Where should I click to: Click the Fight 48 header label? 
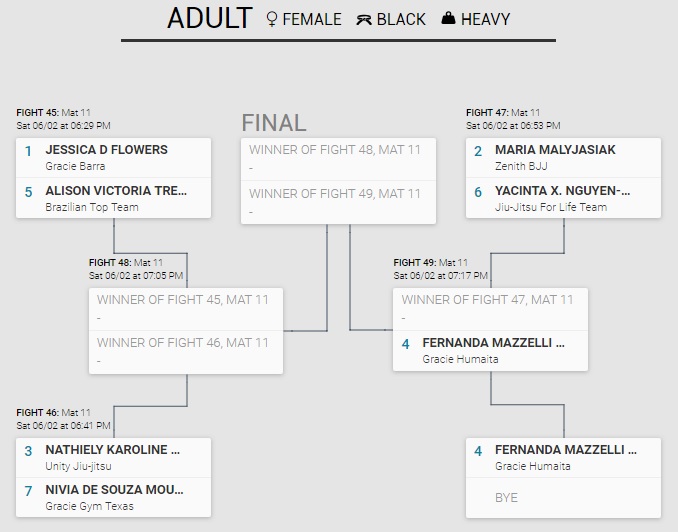109,263
